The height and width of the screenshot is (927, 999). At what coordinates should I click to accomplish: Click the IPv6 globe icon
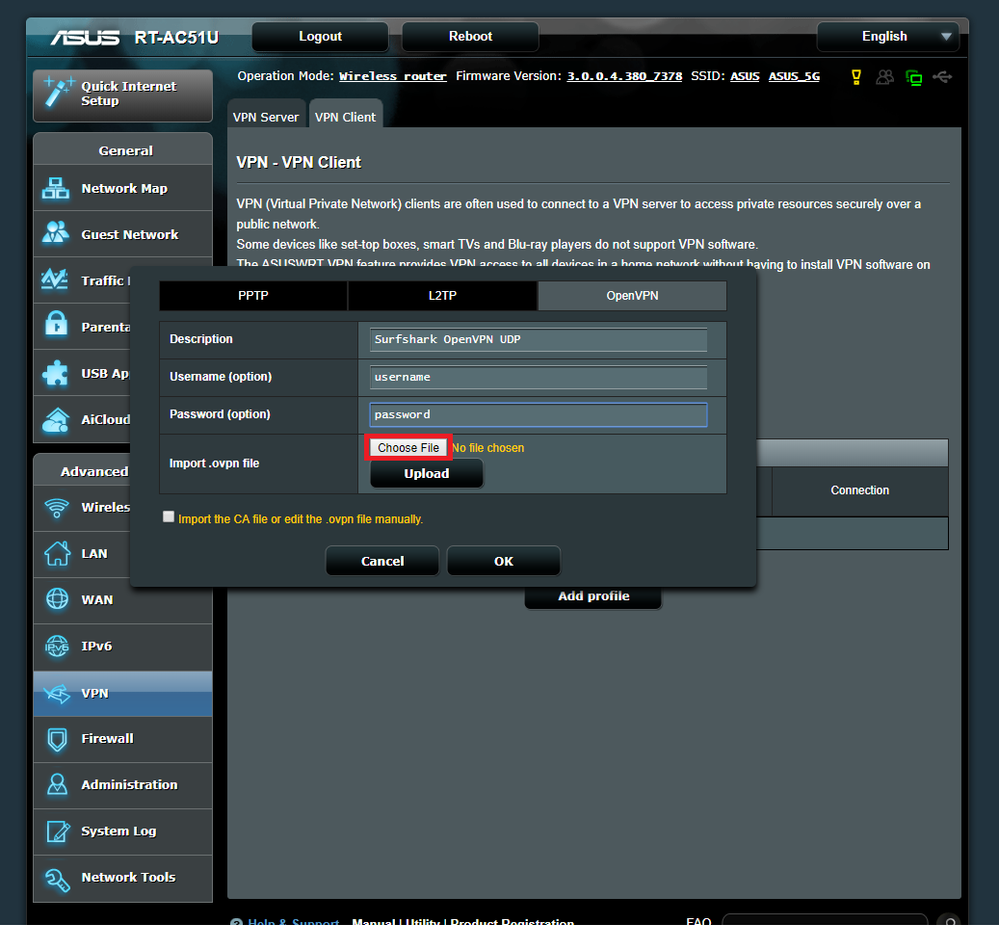click(x=55, y=646)
